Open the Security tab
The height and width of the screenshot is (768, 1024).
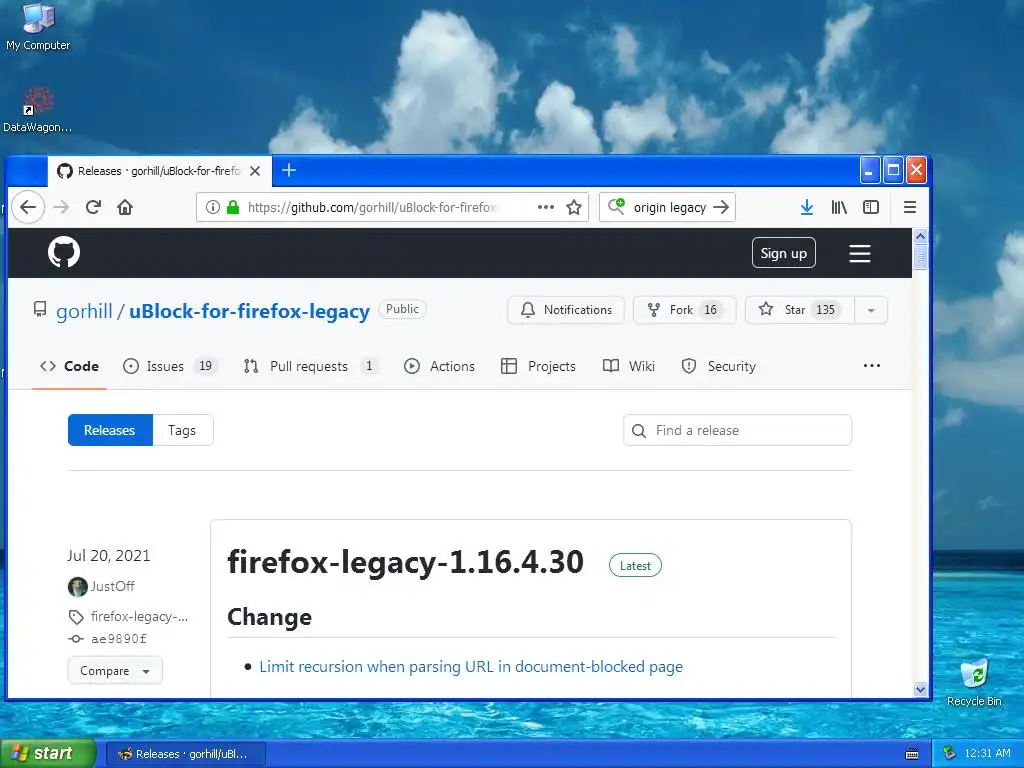pyautogui.click(x=718, y=366)
